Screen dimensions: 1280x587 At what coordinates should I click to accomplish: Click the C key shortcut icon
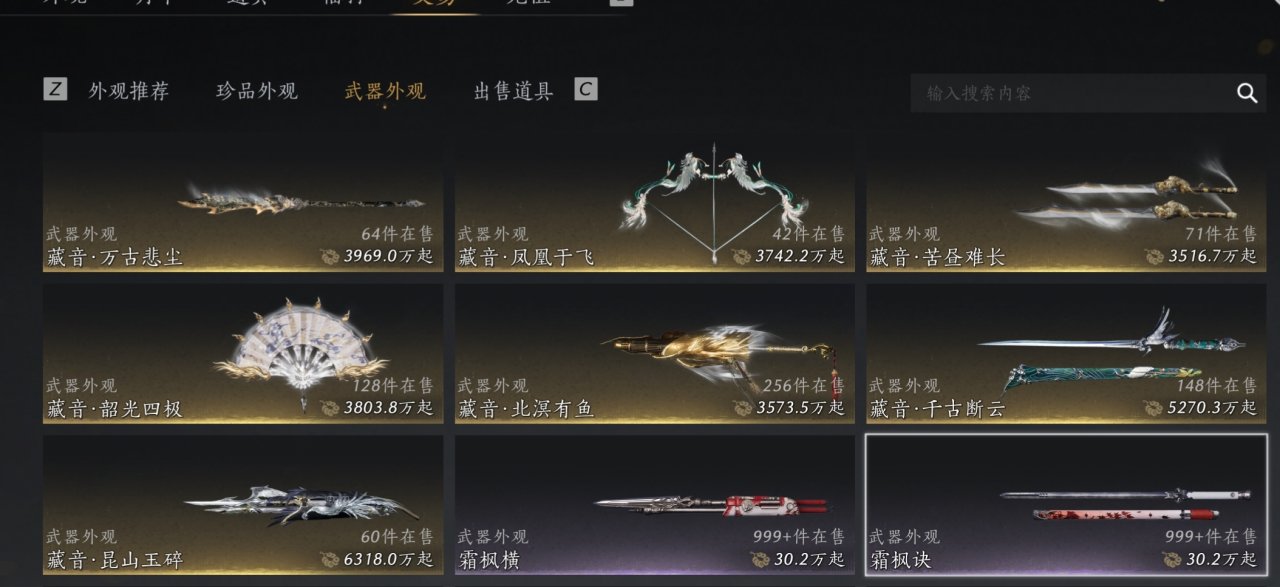586,89
